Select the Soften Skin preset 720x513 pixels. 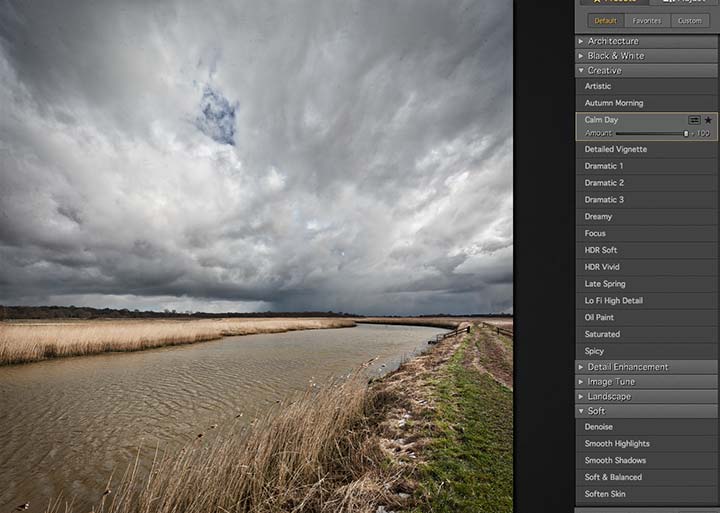click(646, 495)
